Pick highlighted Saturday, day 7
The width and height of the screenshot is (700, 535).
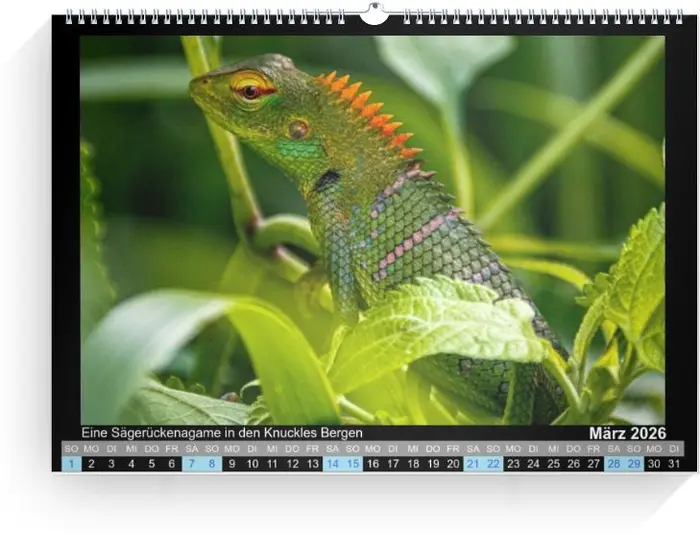pyautogui.click(x=192, y=464)
